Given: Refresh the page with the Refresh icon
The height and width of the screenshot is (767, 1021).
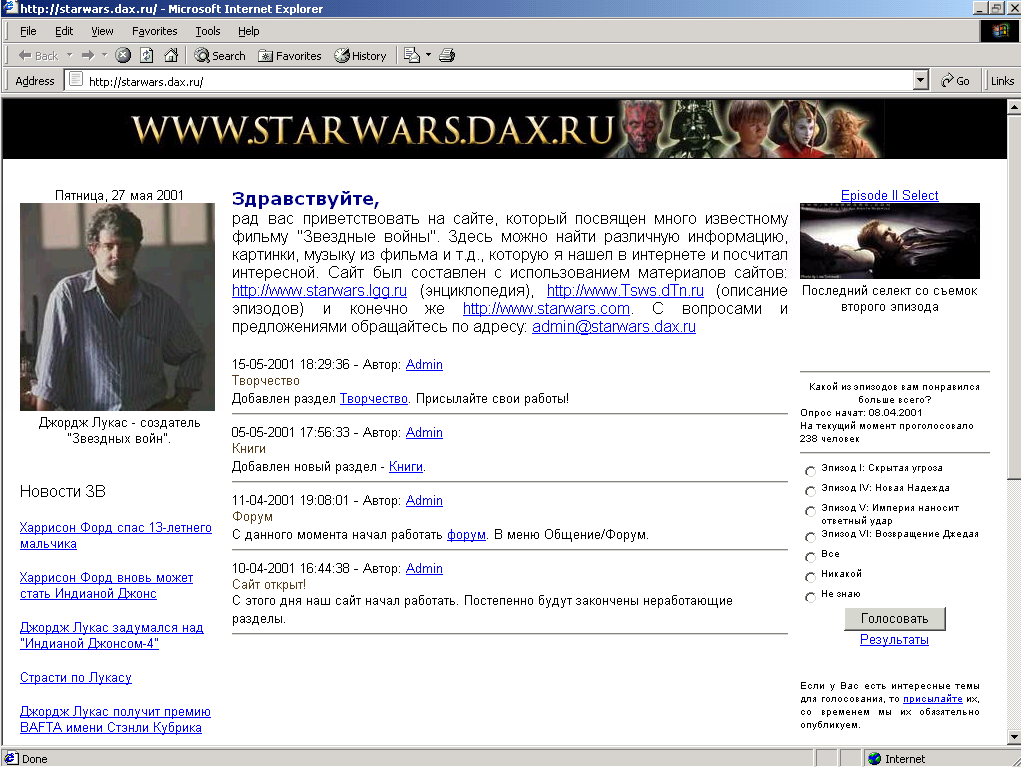Looking at the screenshot, I should (147, 56).
